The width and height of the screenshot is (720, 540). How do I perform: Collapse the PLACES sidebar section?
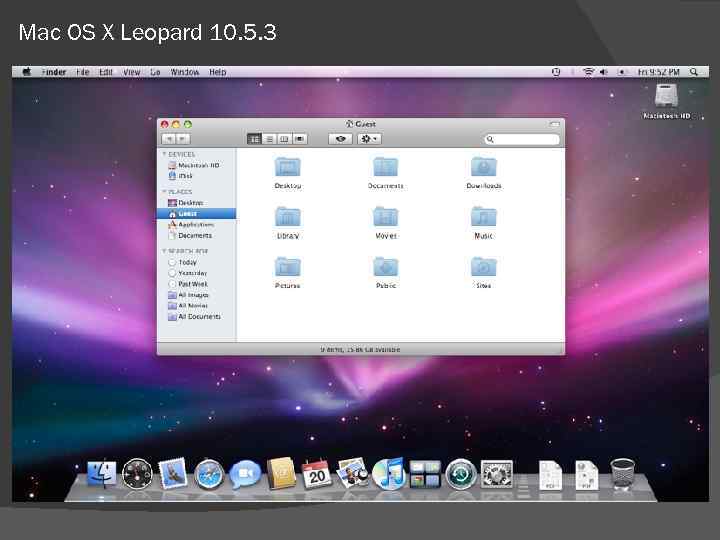[x=164, y=191]
